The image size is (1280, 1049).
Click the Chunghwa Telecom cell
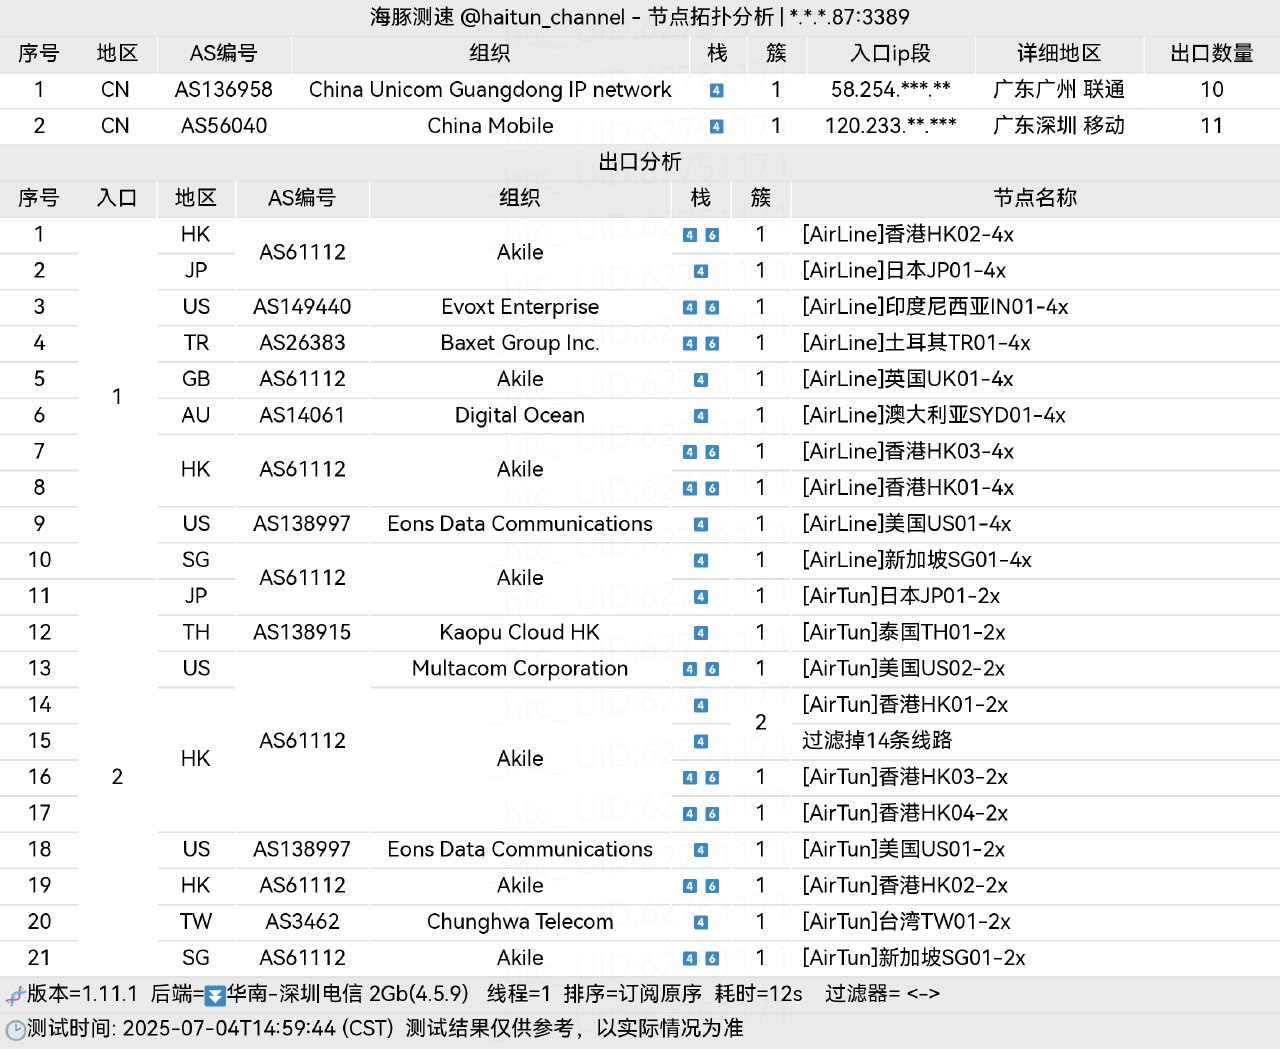520,921
